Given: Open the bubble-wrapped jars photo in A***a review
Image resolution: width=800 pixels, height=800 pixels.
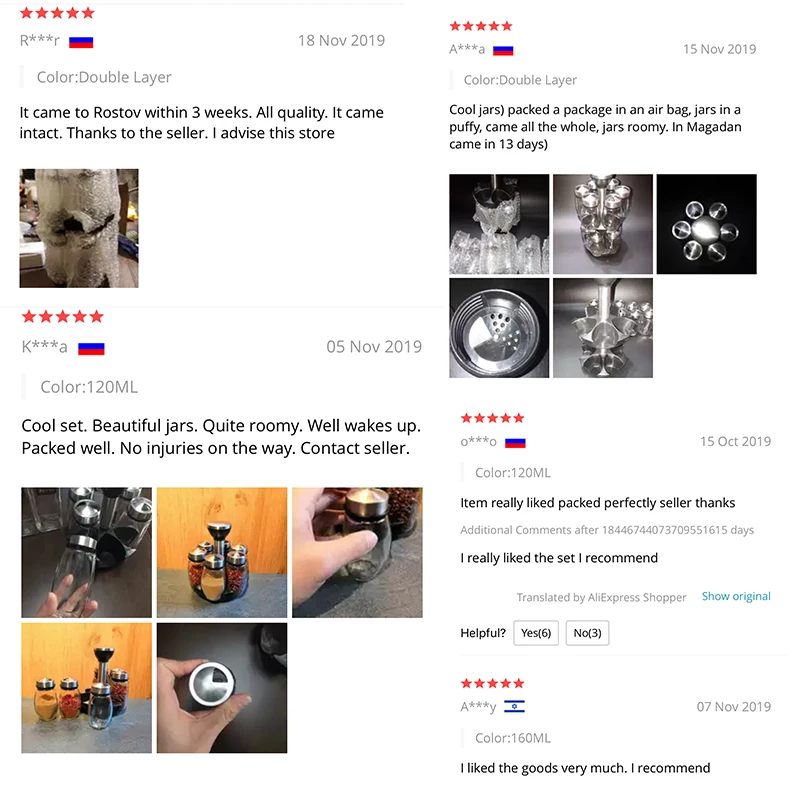Looking at the screenshot, I should 499,224.
